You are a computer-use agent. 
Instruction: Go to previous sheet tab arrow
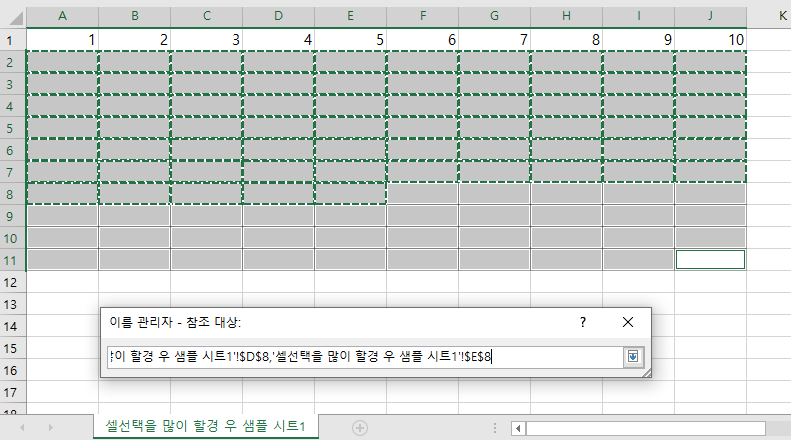pos(22,427)
